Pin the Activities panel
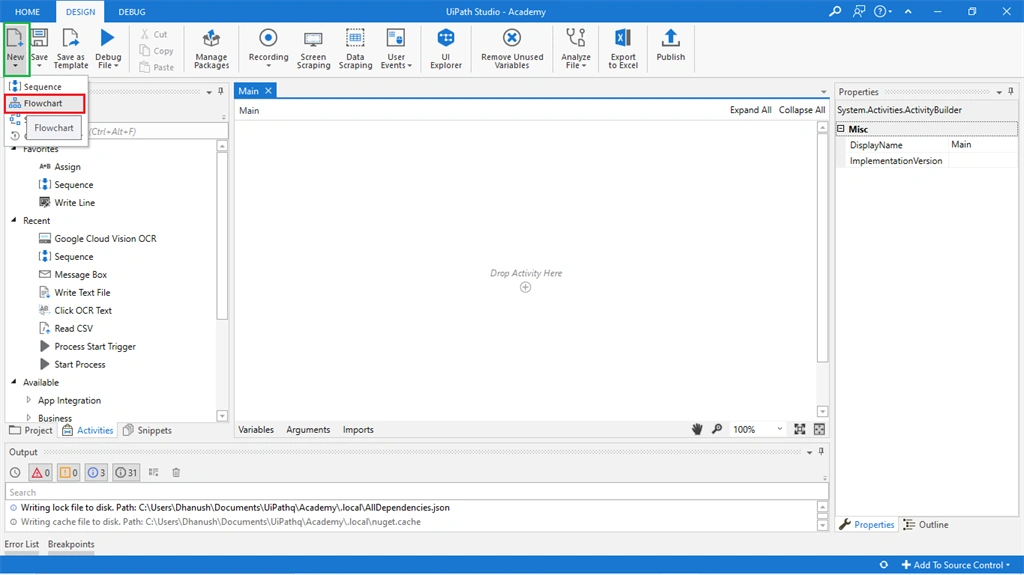 (x=221, y=91)
